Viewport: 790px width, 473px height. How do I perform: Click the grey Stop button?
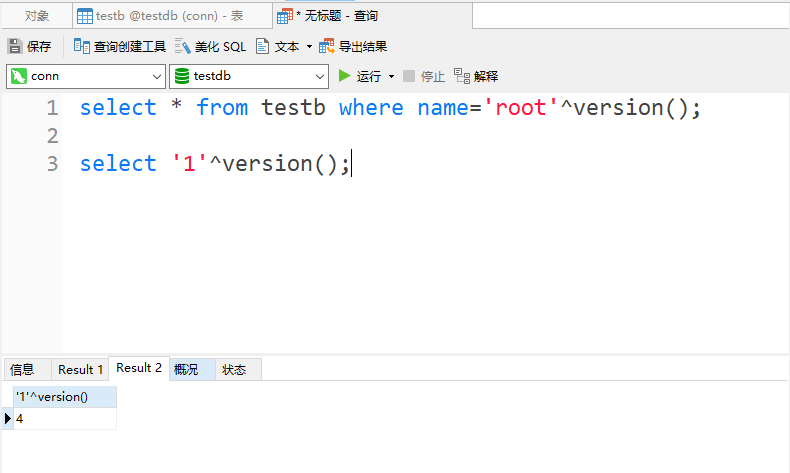(x=409, y=76)
